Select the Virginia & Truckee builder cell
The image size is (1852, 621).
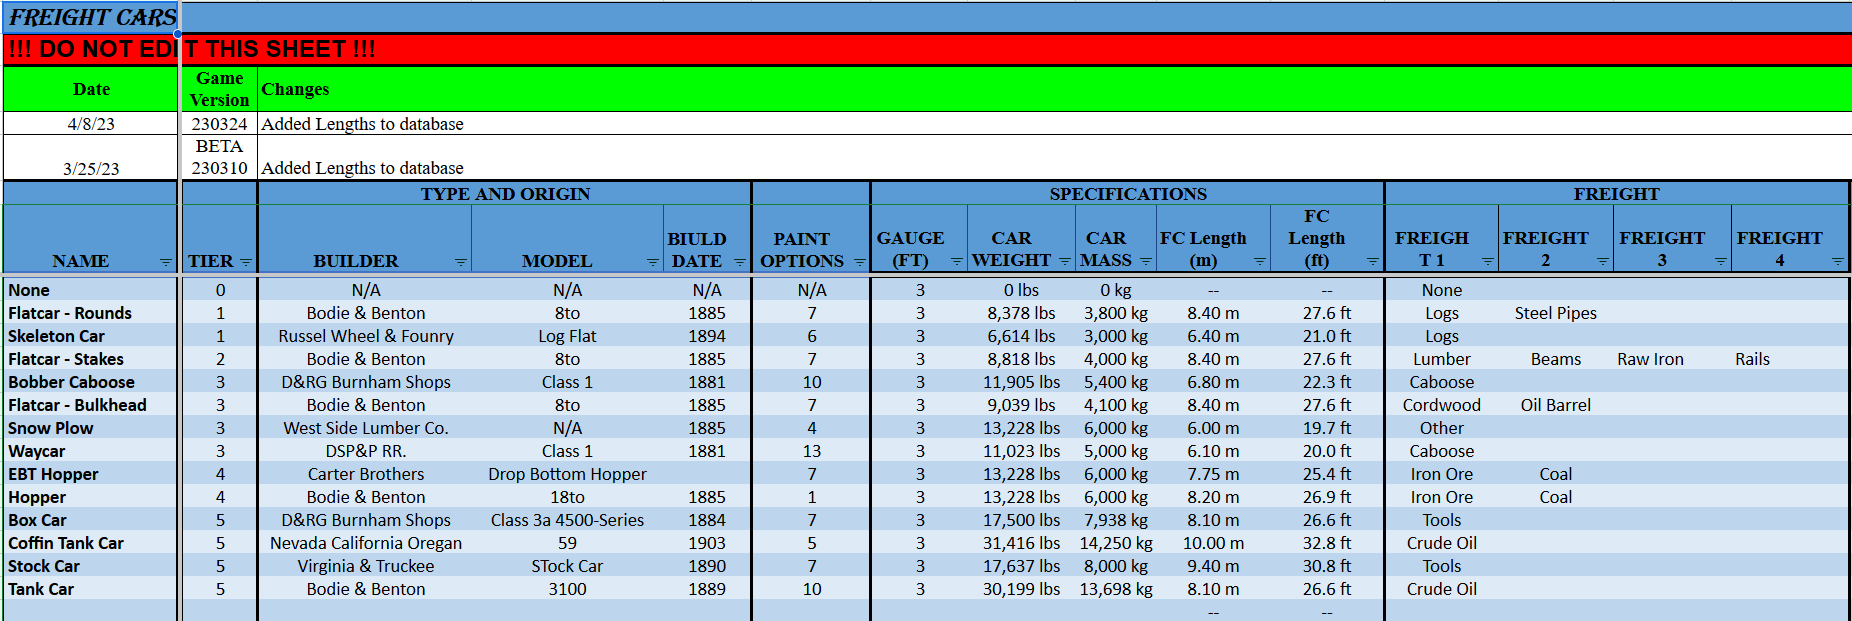(366, 566)
